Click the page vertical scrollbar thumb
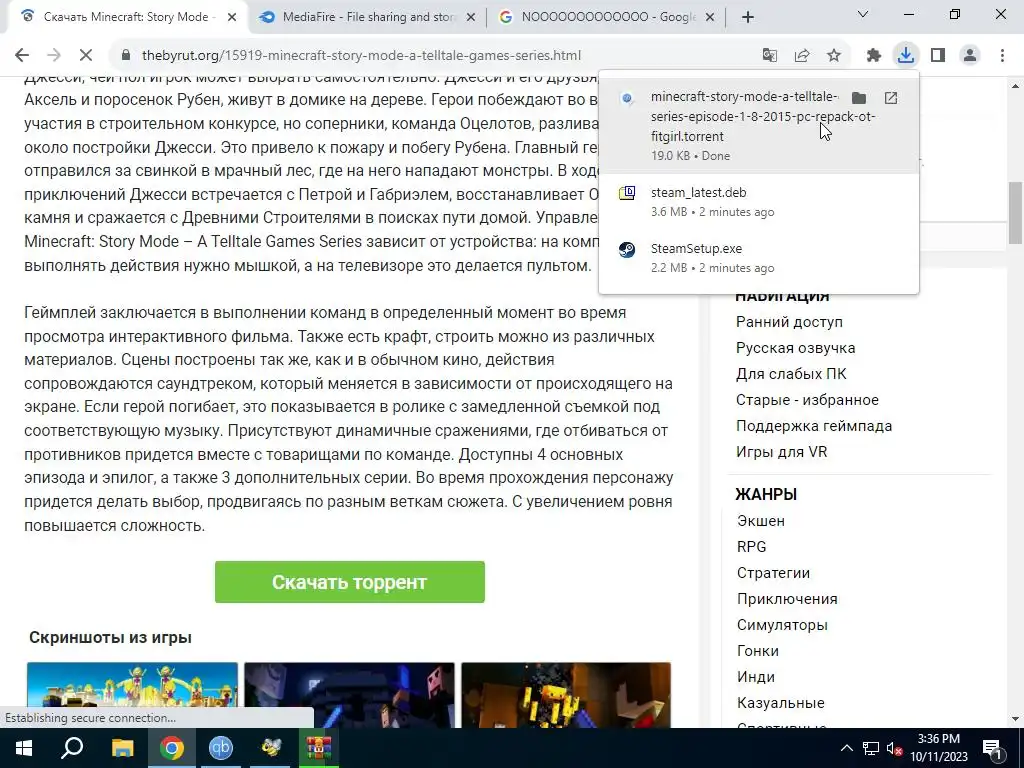The width and height of the screenshot is (1024, 768). point(1016,212)
